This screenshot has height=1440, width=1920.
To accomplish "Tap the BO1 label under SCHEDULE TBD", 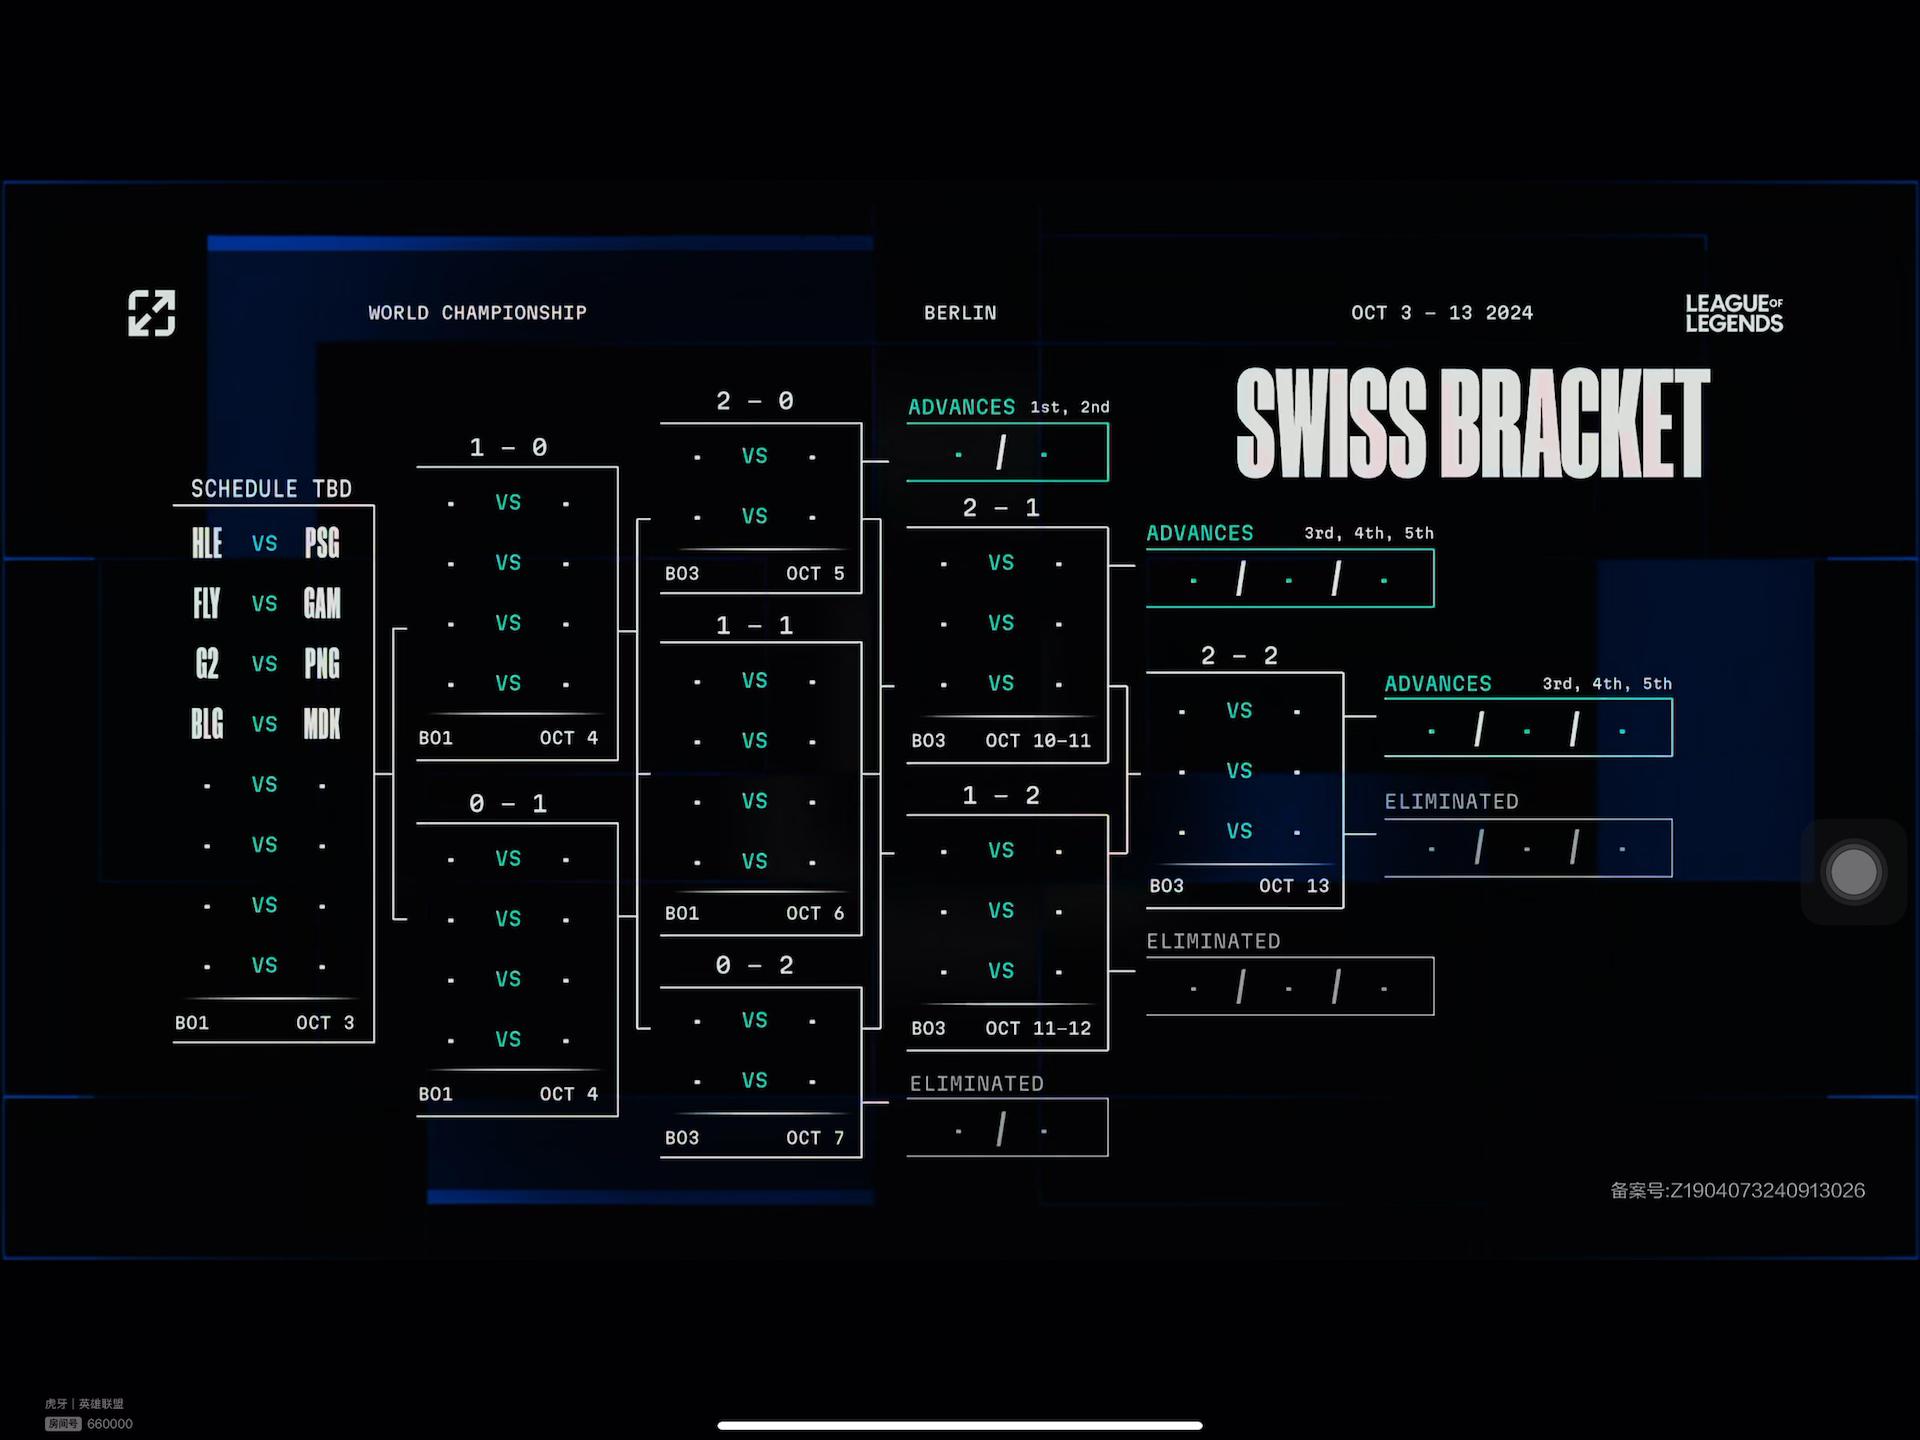I will point(192,1022).
